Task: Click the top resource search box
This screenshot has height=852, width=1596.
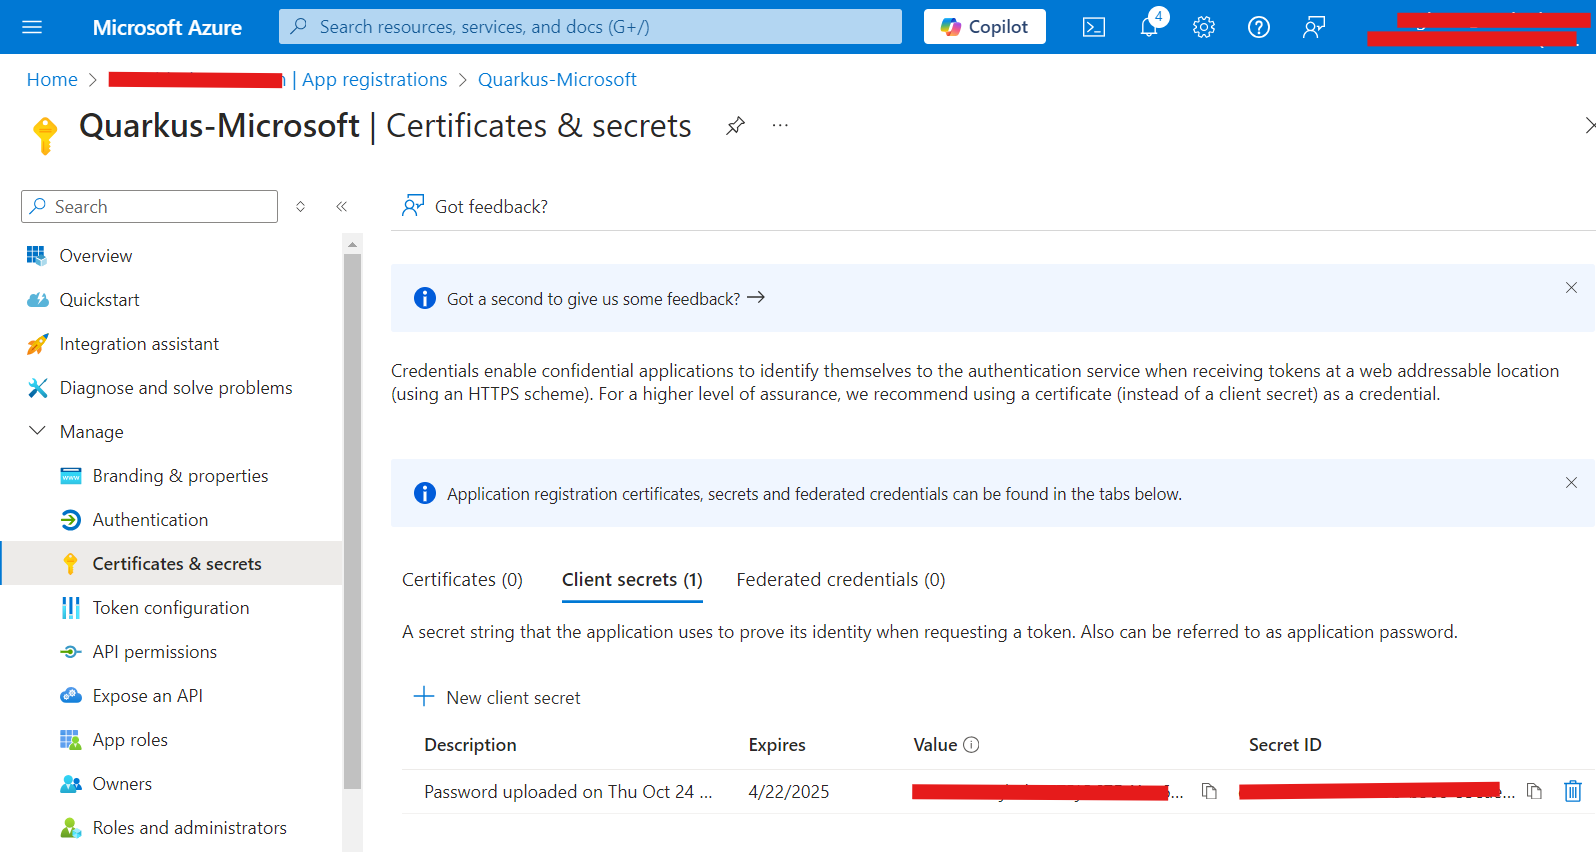Action: (x=590, y=27)
